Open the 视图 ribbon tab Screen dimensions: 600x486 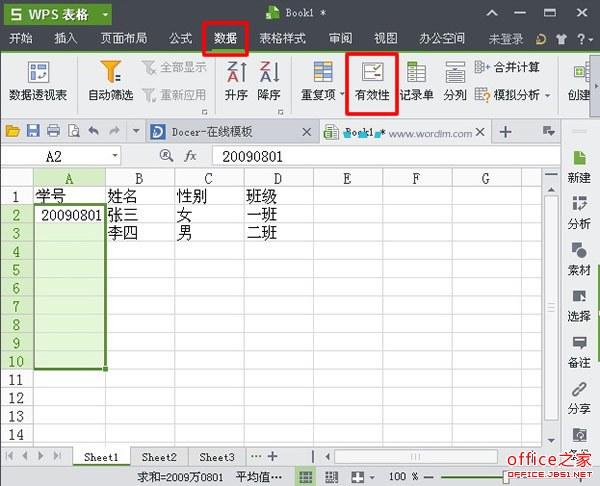(x=386, y=38)
